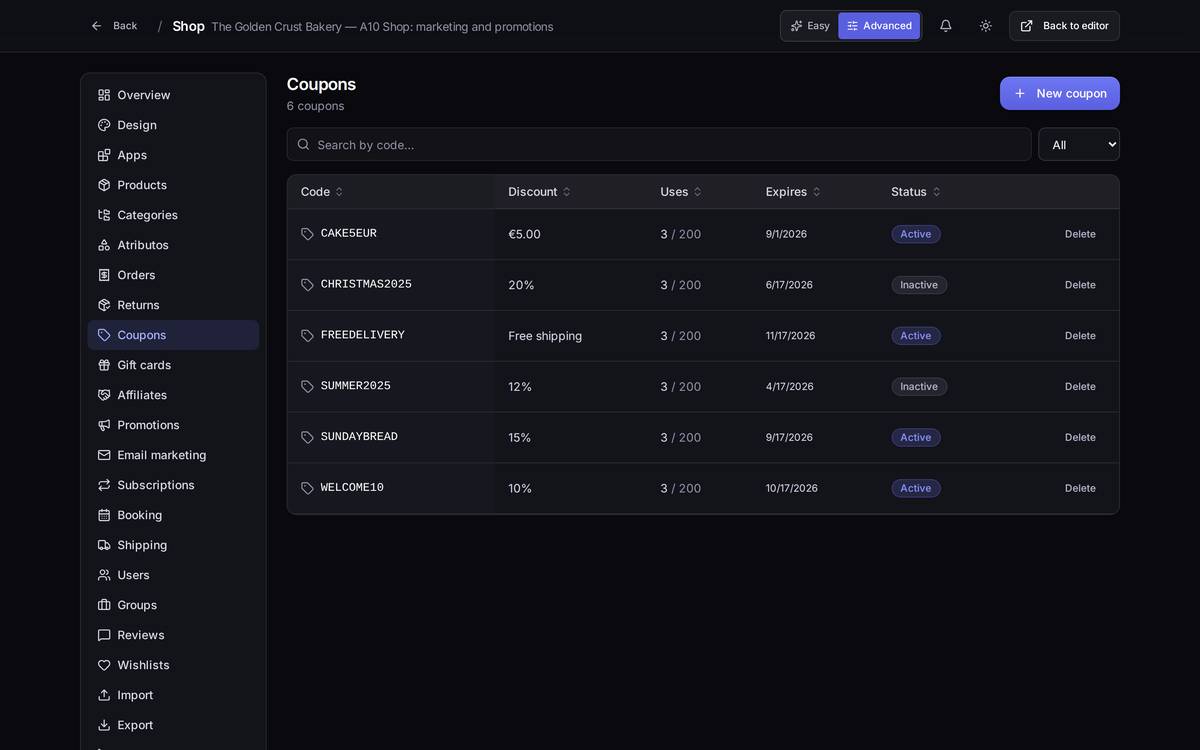
Task: Click Back to editor button
Action: (1064, 26)
